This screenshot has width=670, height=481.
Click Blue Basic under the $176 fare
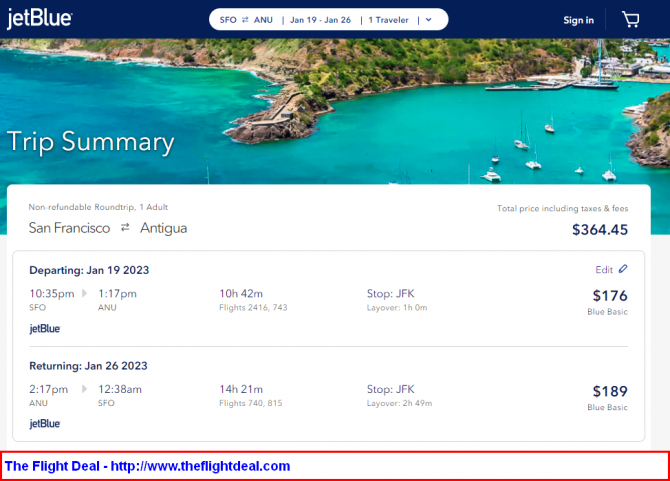(607, 312)
